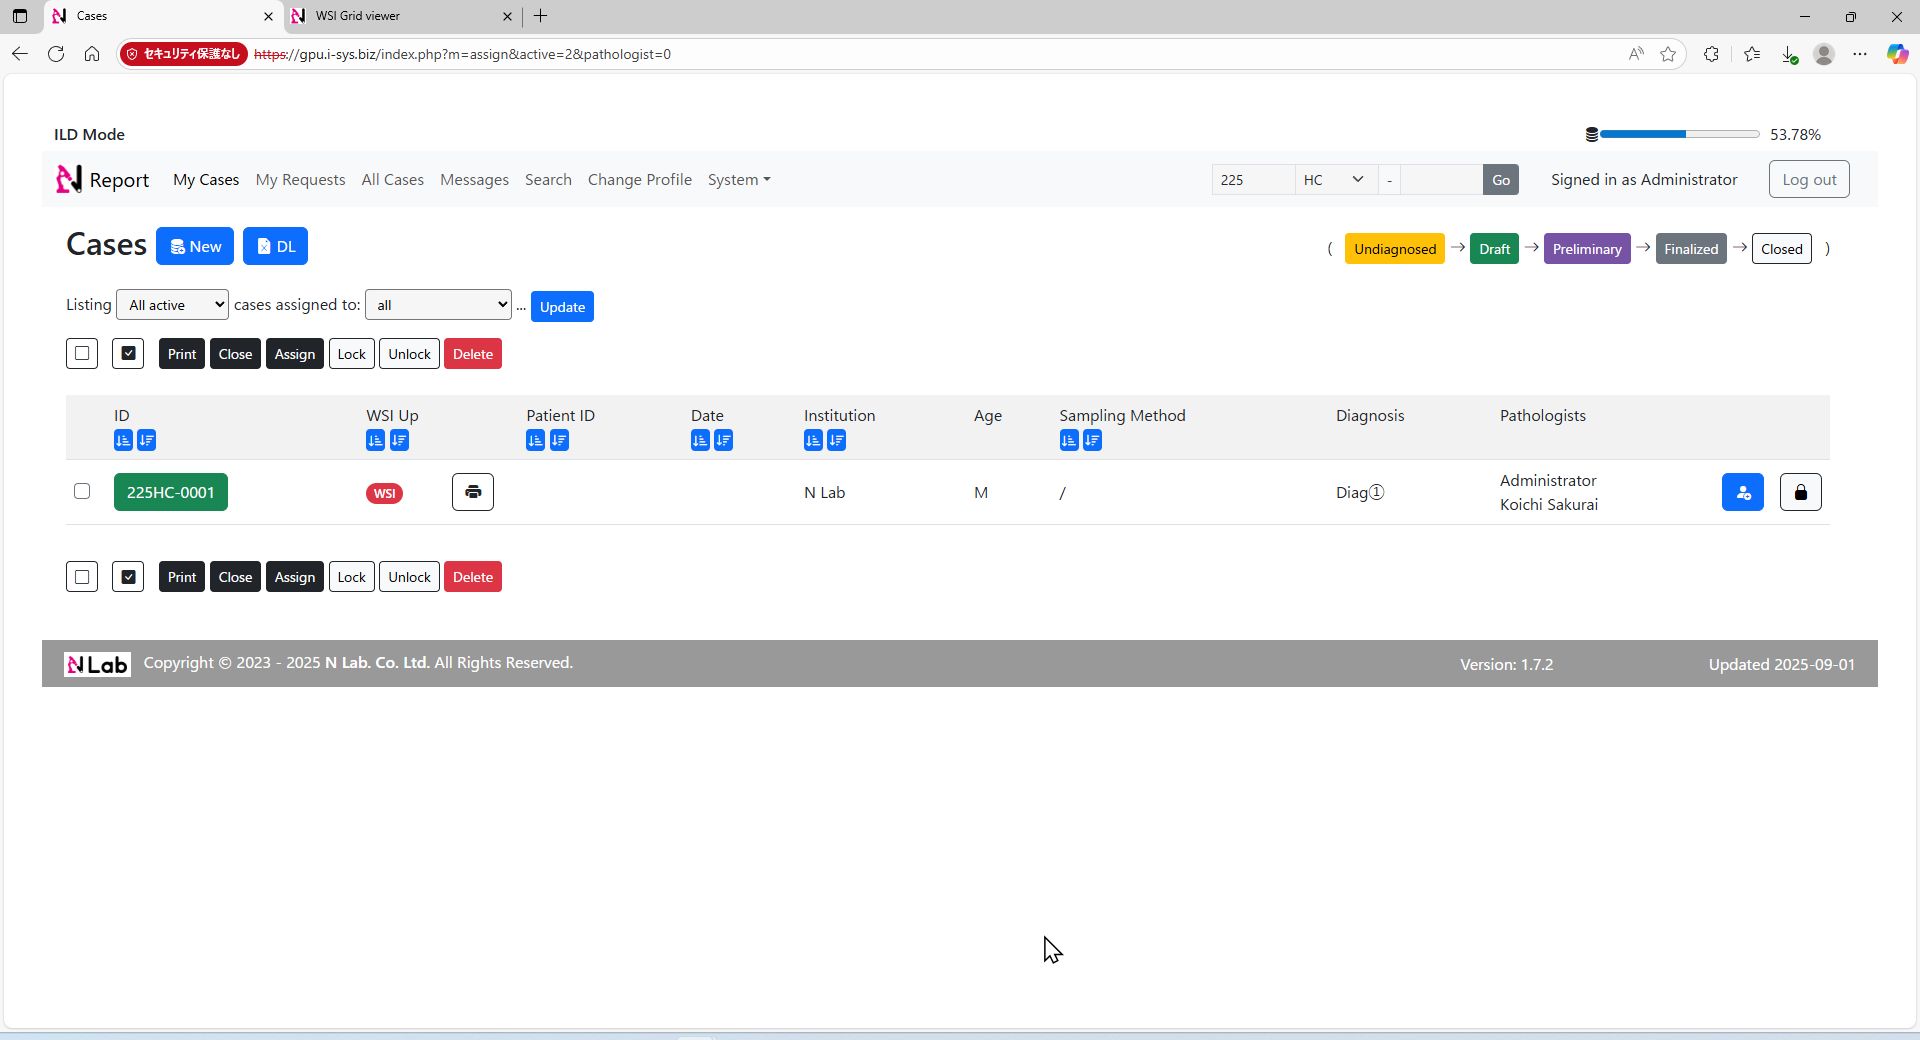Open the 'cases assigned to' dropdown
Image resolution: width=1920 pixels, height=1040 pixels.
pos(438,305)
